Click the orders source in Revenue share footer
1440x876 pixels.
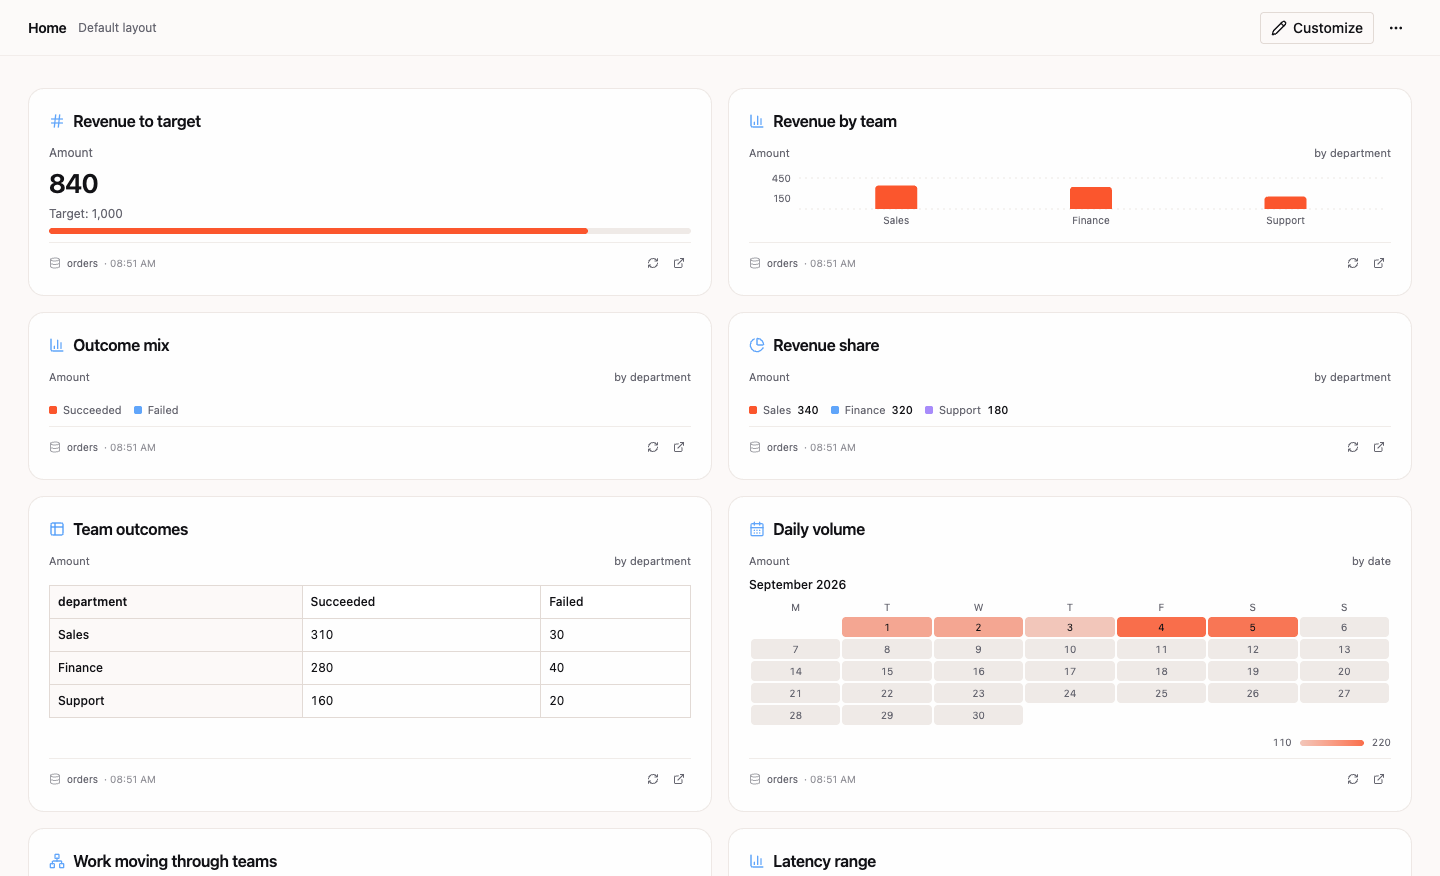pos(782,447)
